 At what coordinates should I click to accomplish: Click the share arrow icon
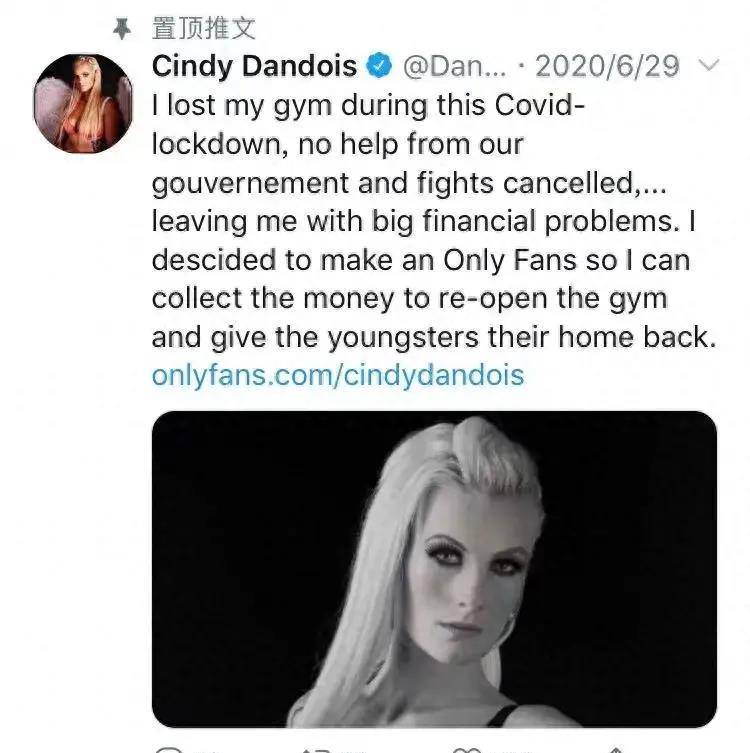point(616,750)
